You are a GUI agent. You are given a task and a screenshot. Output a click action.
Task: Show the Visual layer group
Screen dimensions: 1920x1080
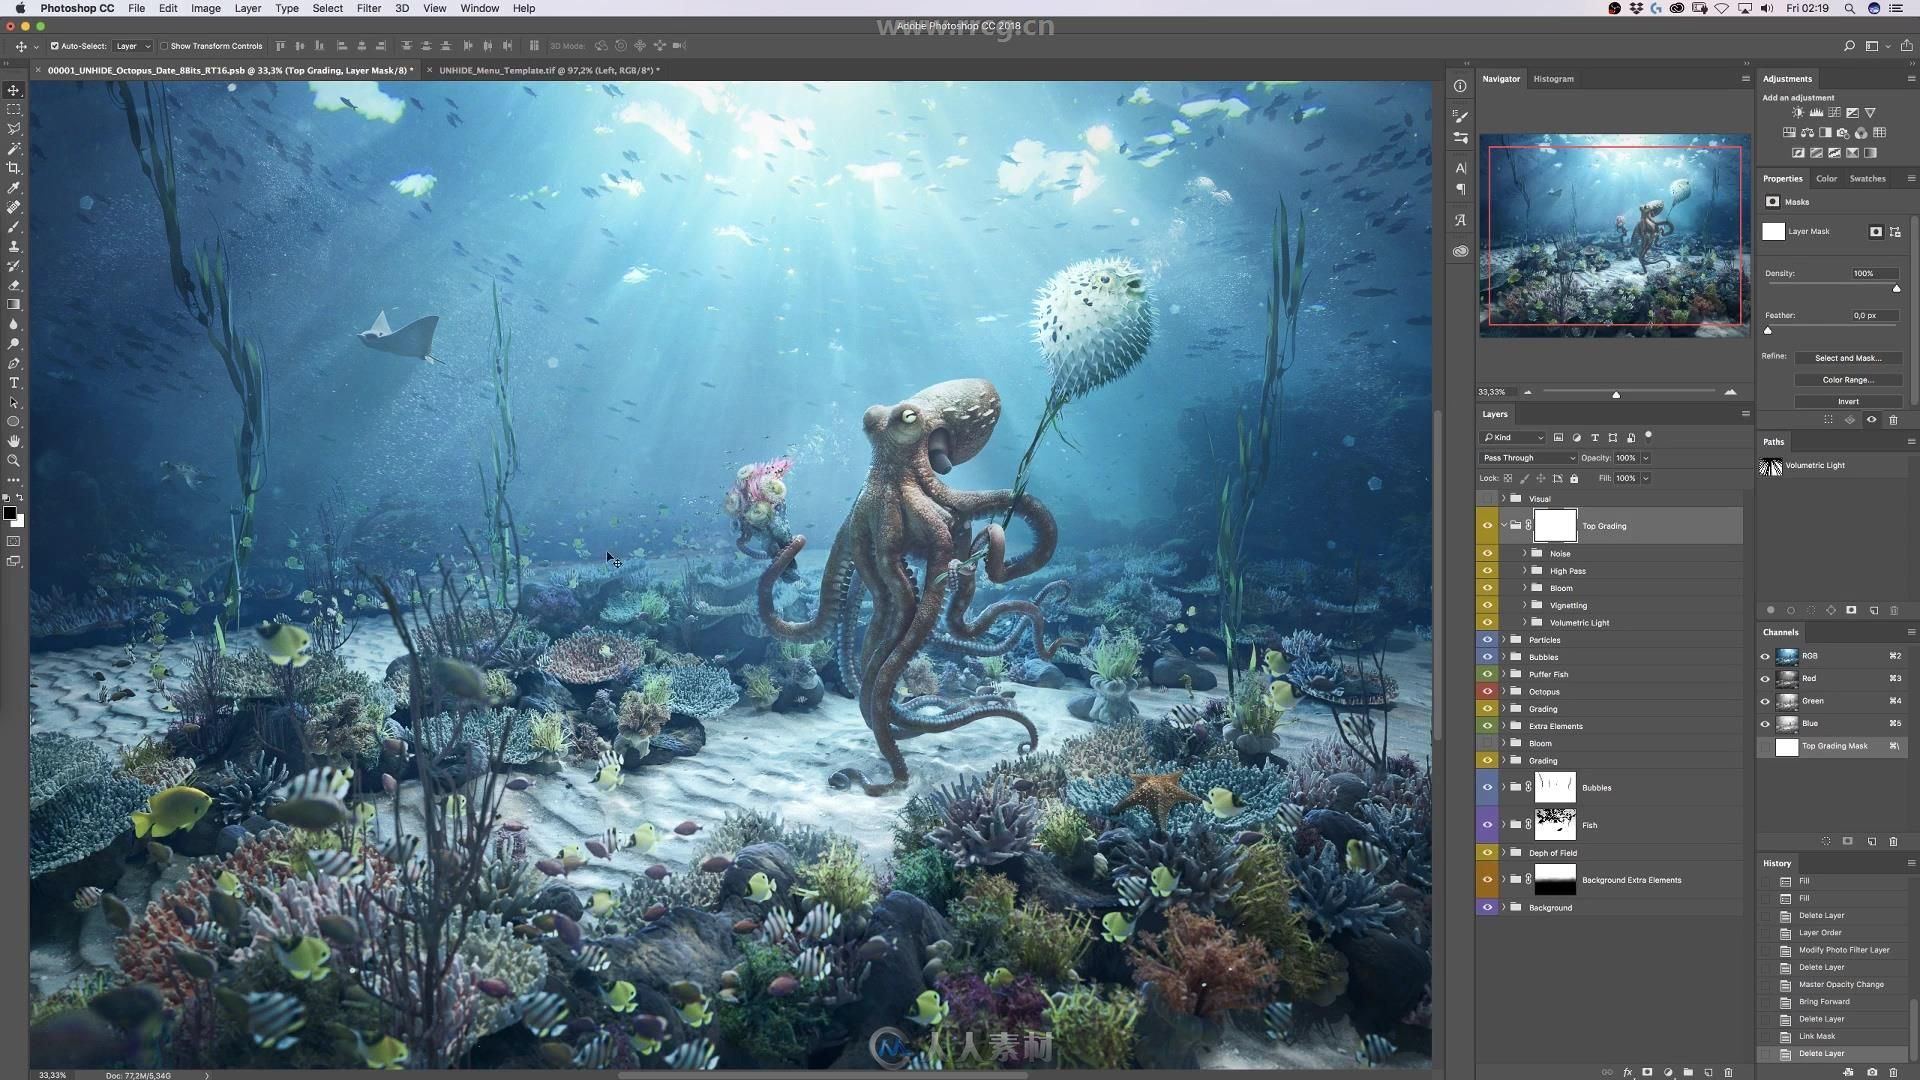click(x=1487, y=498)
